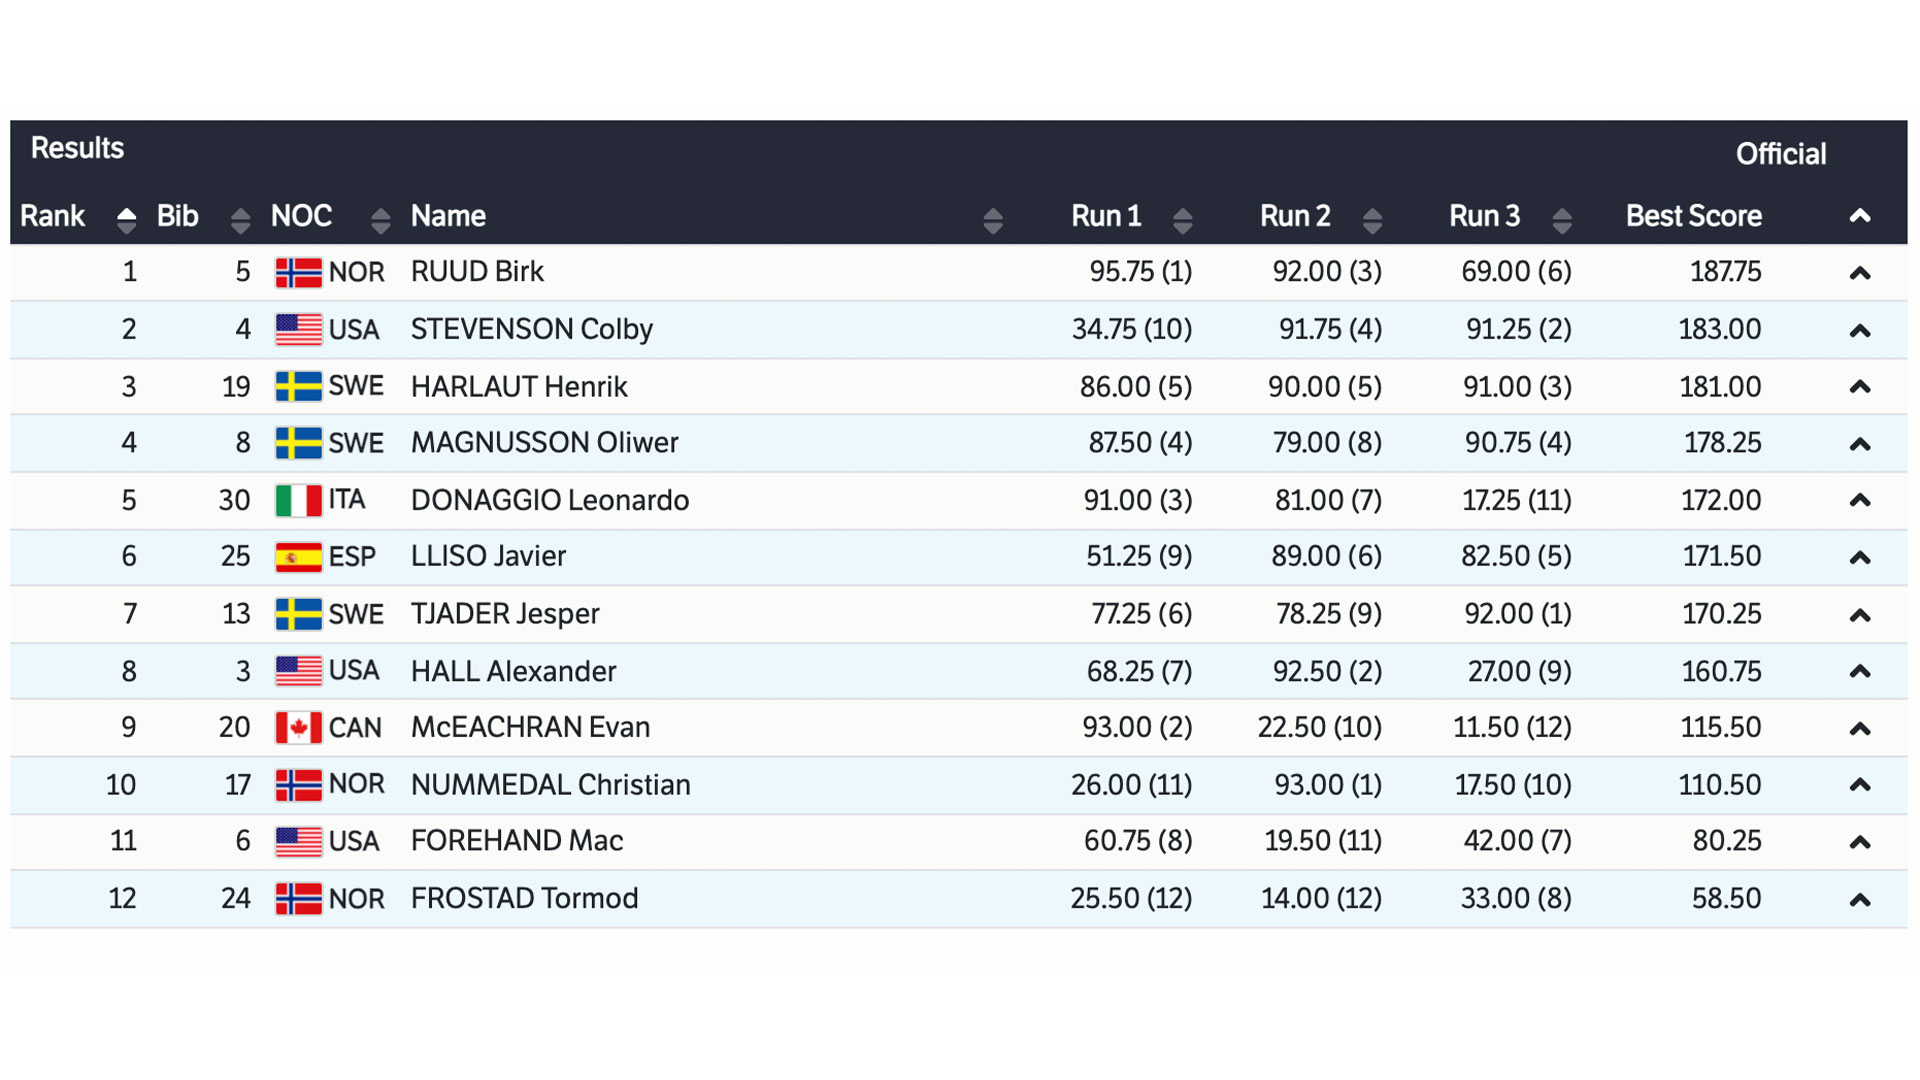Open athlete name LLISO Javier
Screen dimensions: 1920x1080
pos(488,556)
